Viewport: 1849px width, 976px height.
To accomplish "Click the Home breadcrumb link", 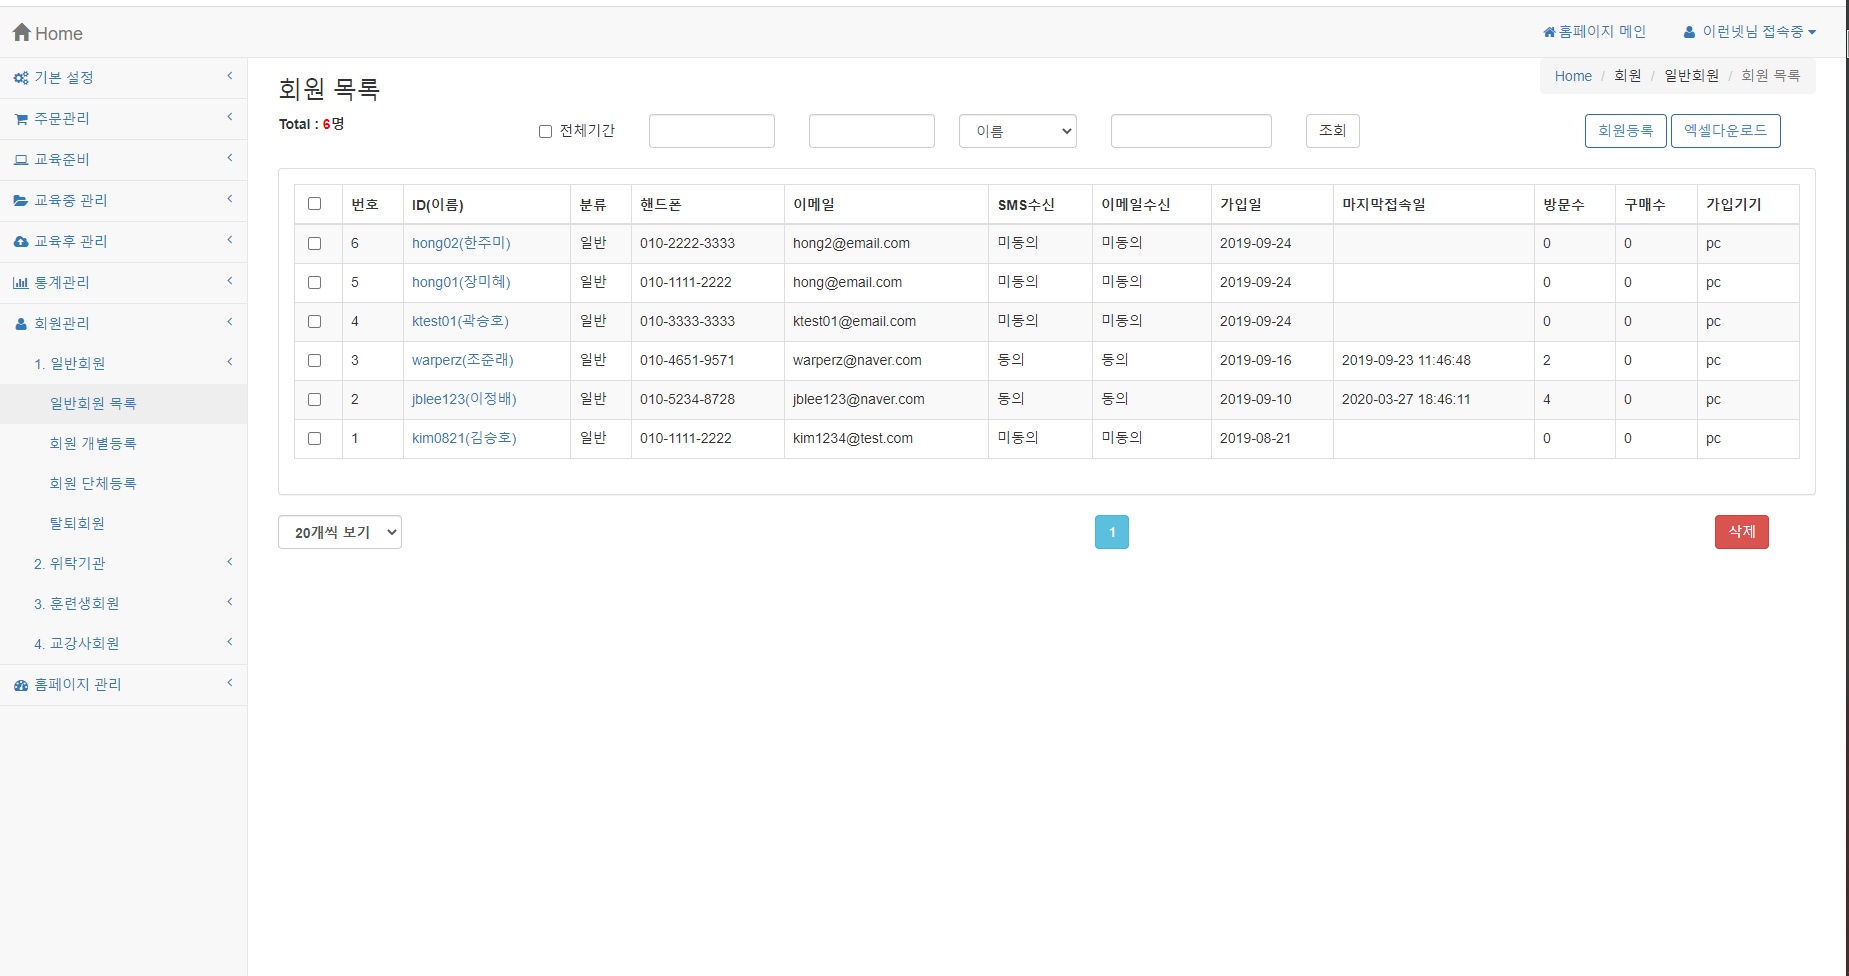I will tap(1573, 76).
